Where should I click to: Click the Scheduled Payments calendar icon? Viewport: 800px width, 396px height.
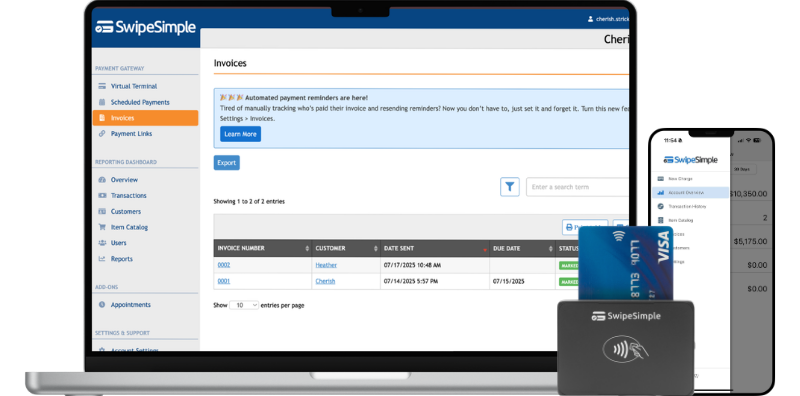[102, 102]
